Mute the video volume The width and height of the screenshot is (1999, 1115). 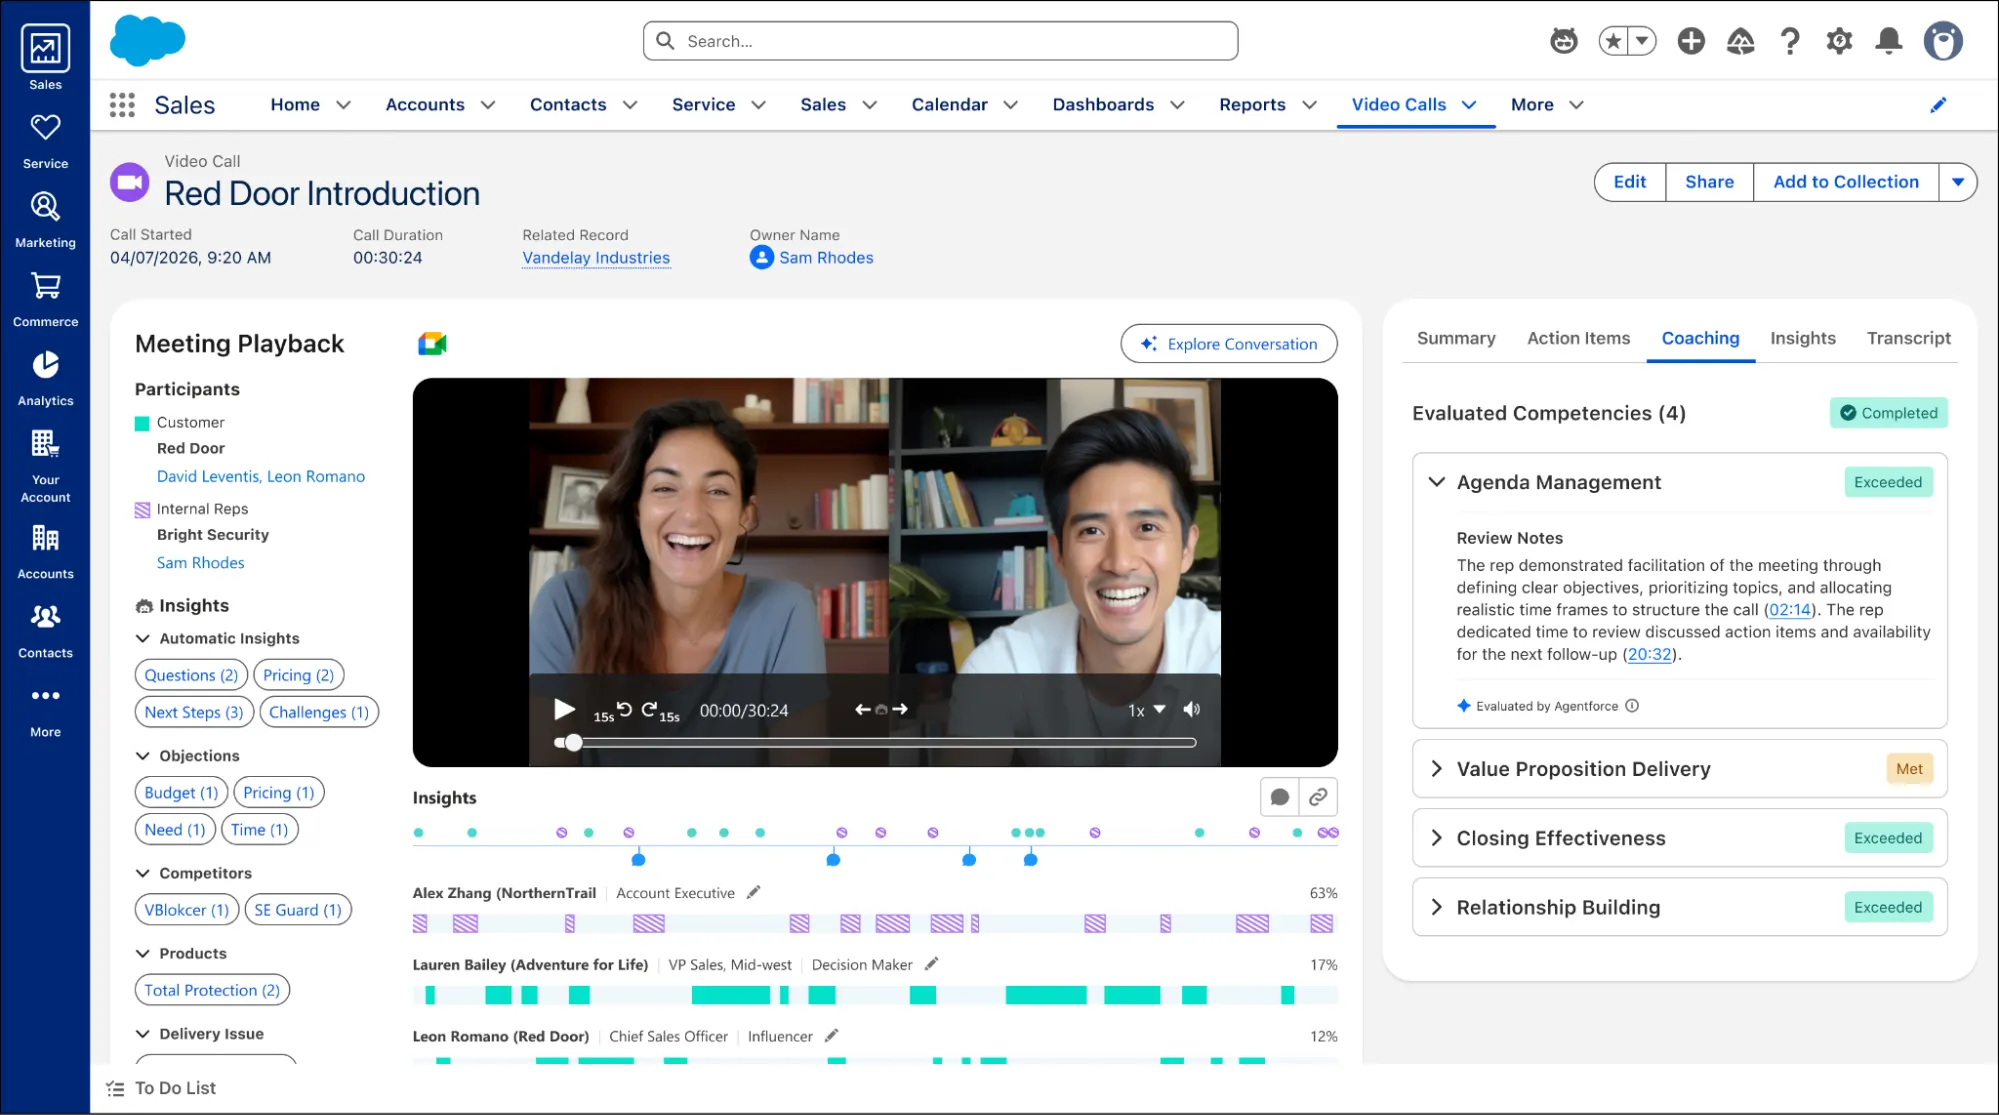point(1191,709)
